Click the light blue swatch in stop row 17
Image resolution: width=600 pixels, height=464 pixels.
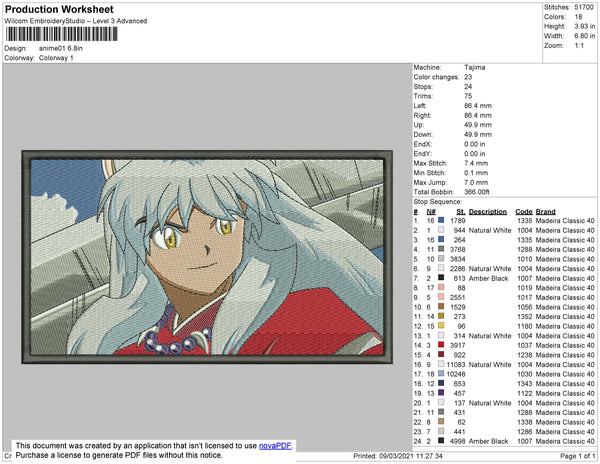coord(441,374)
